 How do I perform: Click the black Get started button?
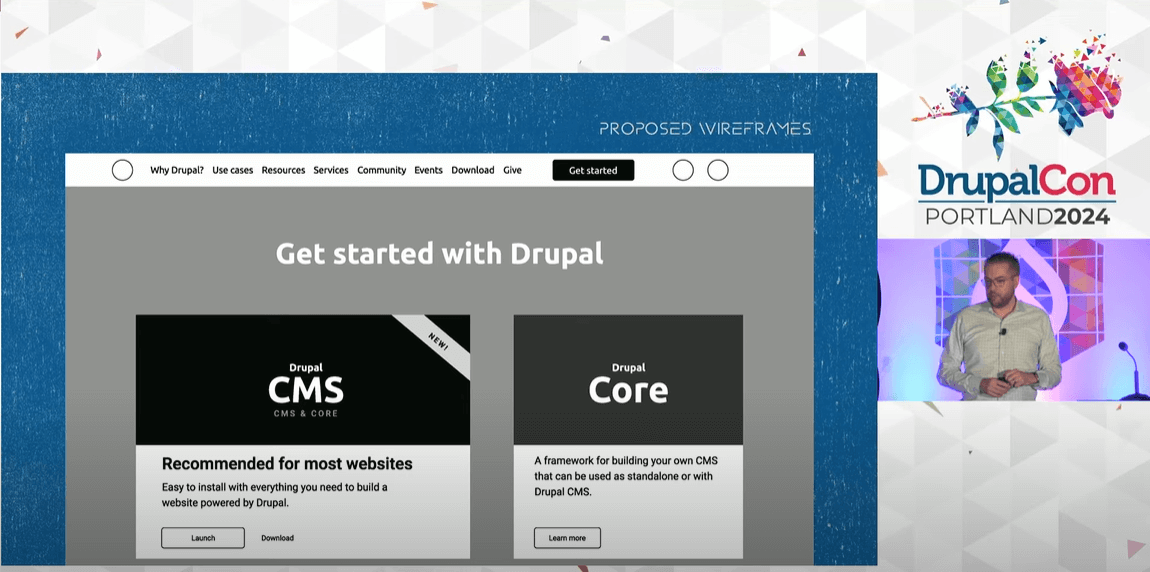click(593, 170)
